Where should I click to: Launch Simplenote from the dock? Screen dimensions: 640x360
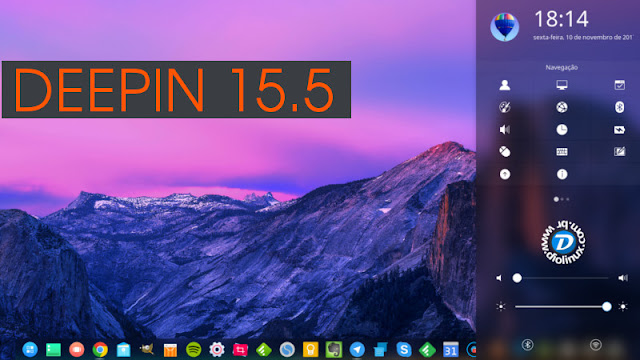(287, 349)
